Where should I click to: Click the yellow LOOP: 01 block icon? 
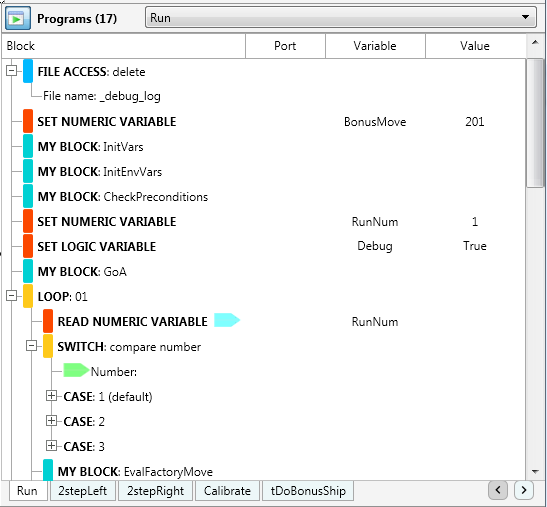click(28, 296)
